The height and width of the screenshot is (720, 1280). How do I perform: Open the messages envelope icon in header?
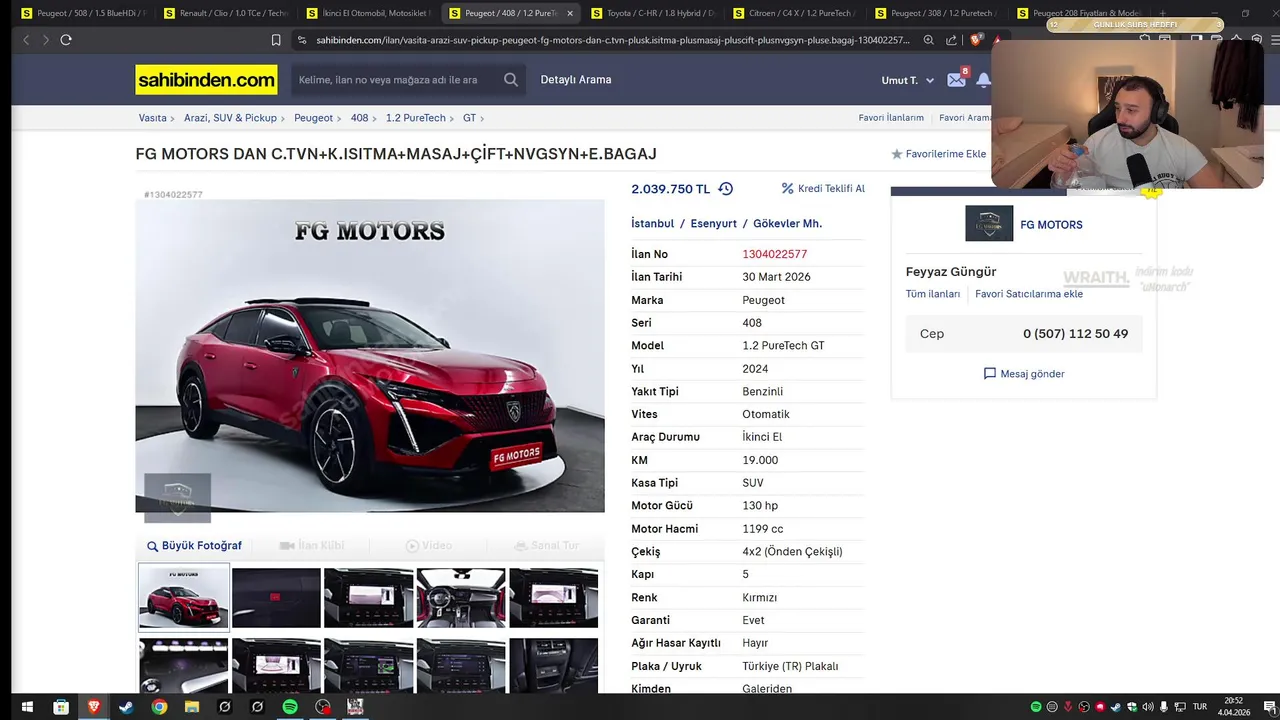(956, 80)
